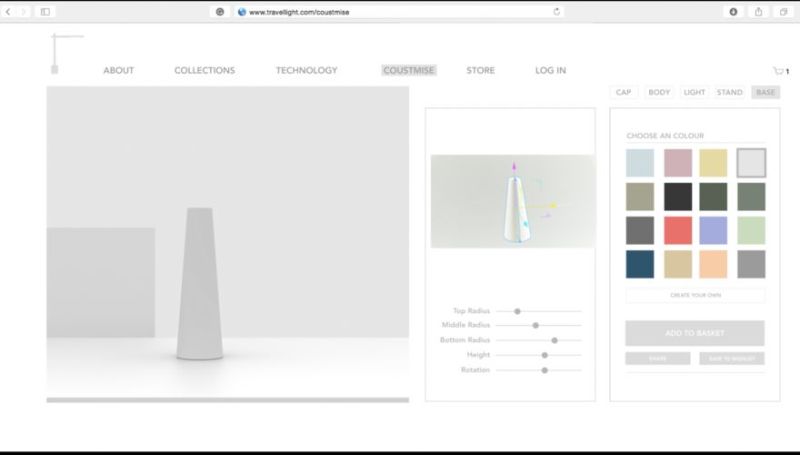Screen dimensions: 800x455
Task: Go forward using the browser forward arrow
Action: tap(23, 12)
